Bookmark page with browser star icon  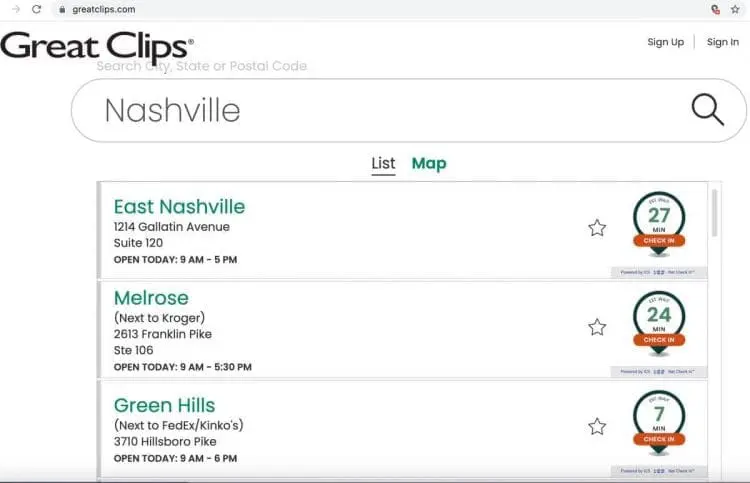tap(735, 9)
